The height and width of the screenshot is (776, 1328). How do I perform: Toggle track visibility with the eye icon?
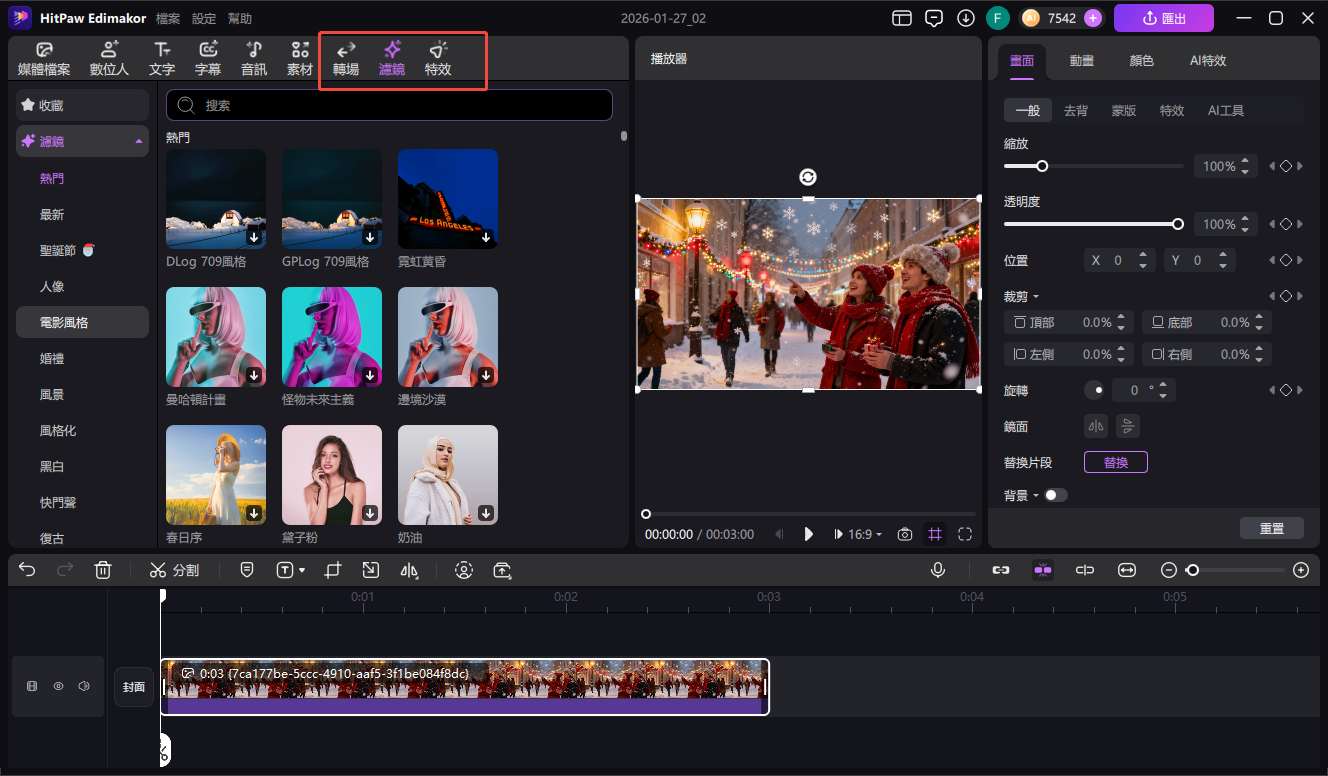[58, 686]
